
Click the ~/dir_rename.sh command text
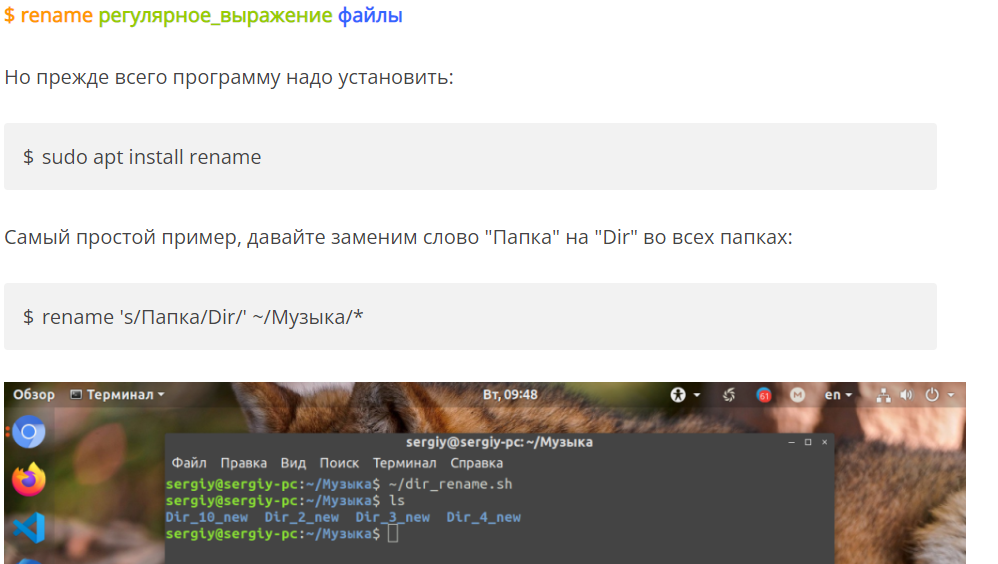coord(450,484)
